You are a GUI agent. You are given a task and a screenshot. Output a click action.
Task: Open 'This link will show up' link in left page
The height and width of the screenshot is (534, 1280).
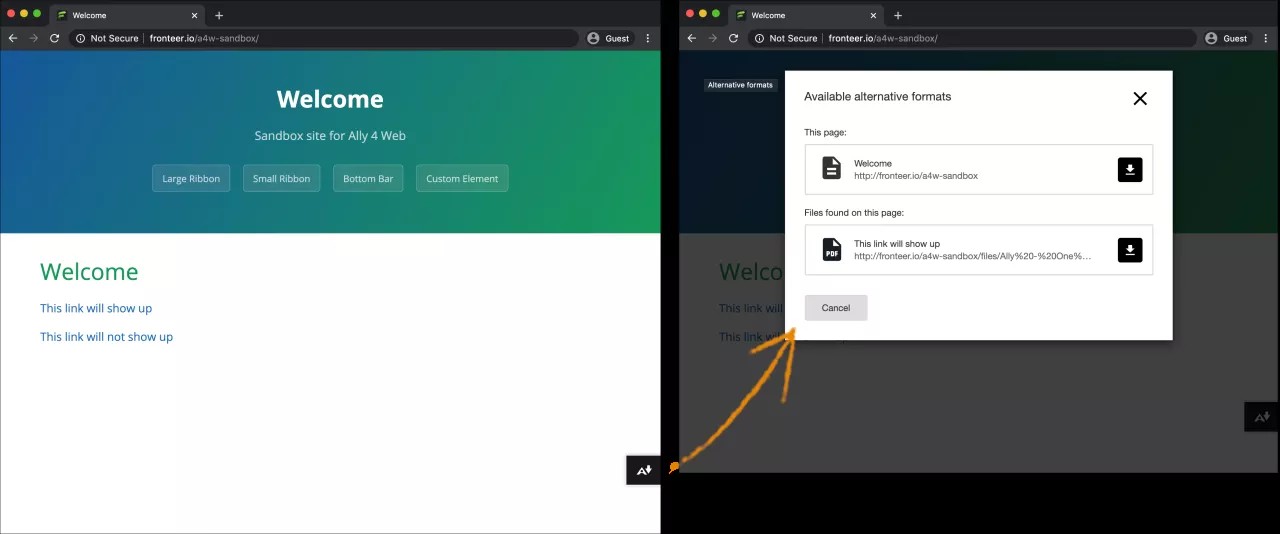pyautogui.click(x=96, y=308)
